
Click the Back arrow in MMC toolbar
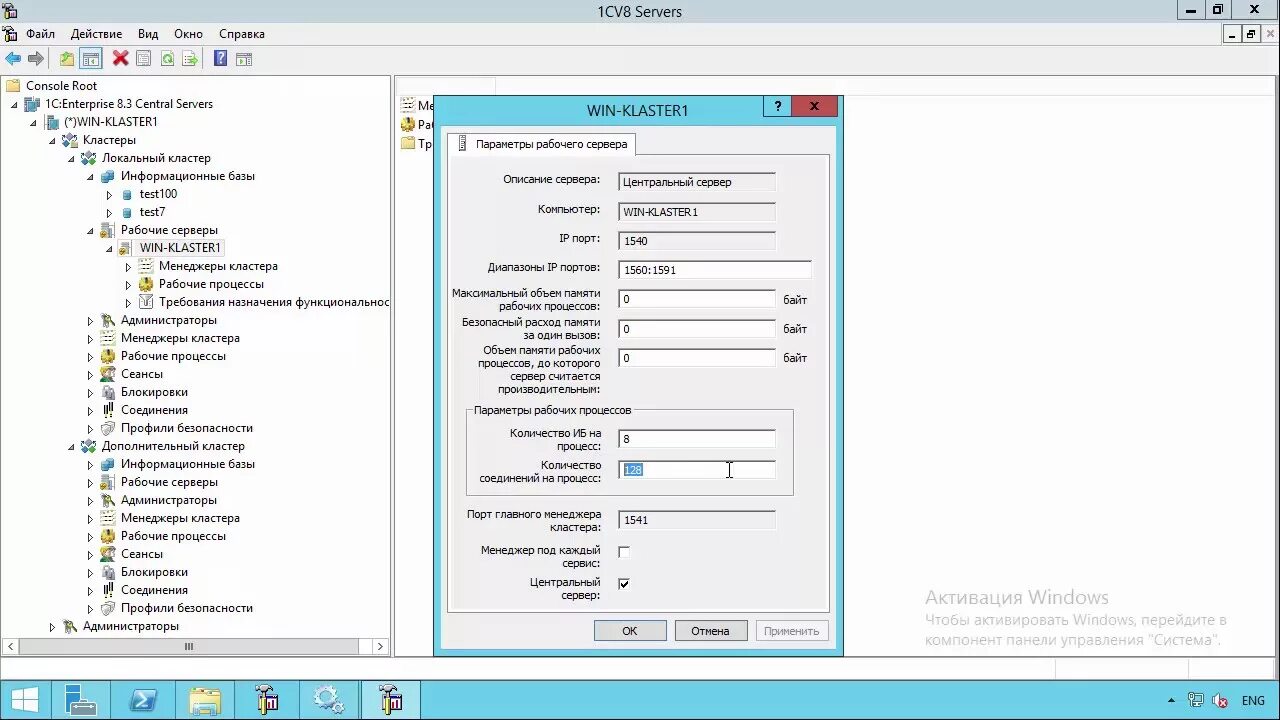[x=13, y=59]
